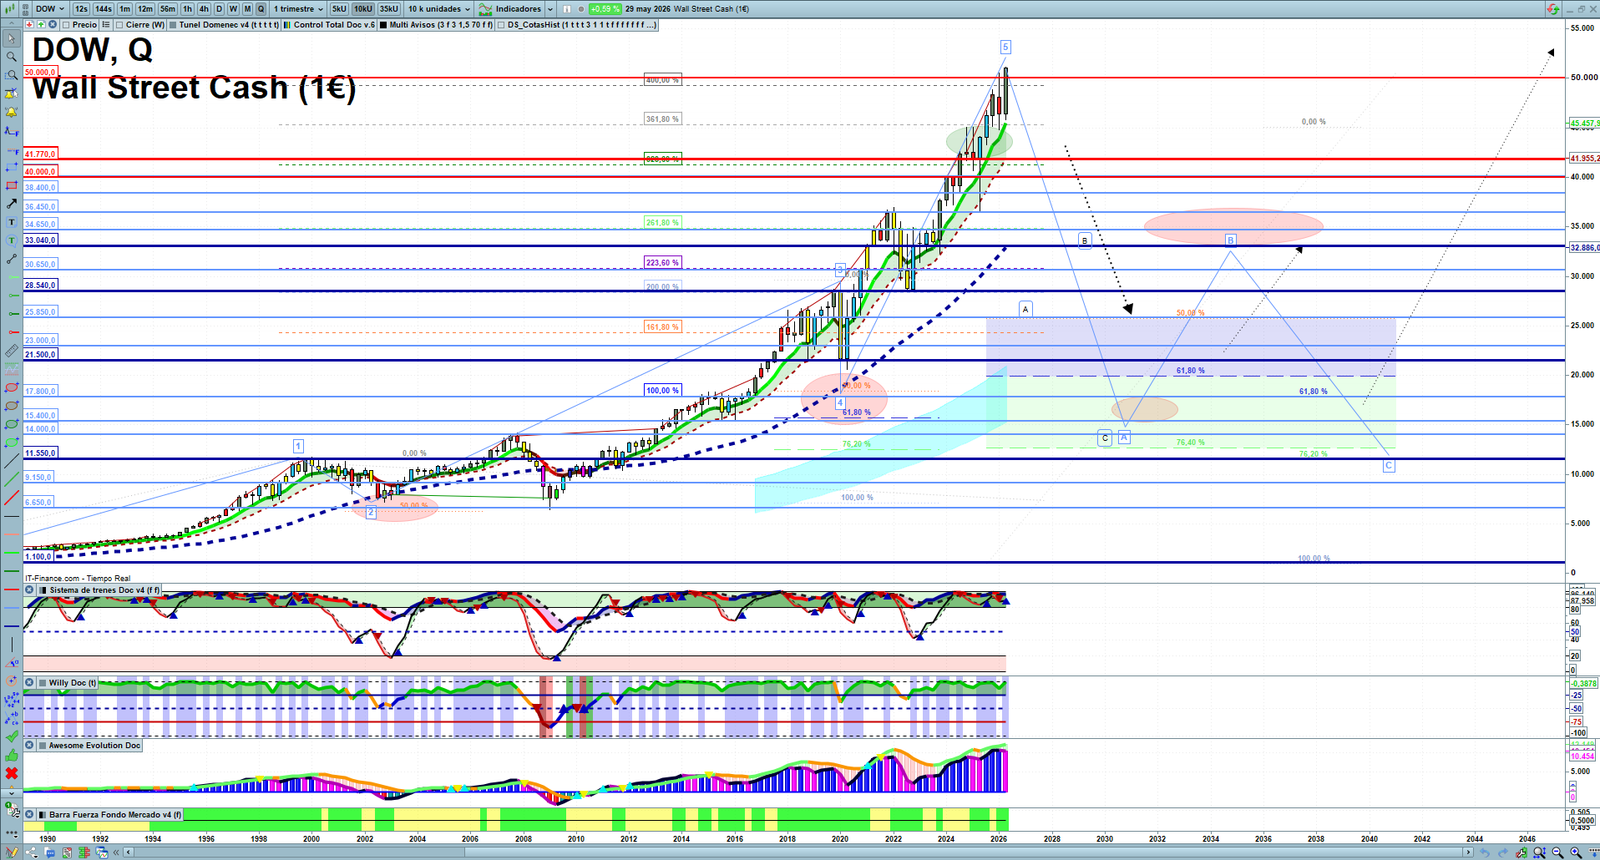This screenshot has width=1600, height=860.
Task: Toggle the DS_CotasHist indicator checkbox
Action: 501,24
